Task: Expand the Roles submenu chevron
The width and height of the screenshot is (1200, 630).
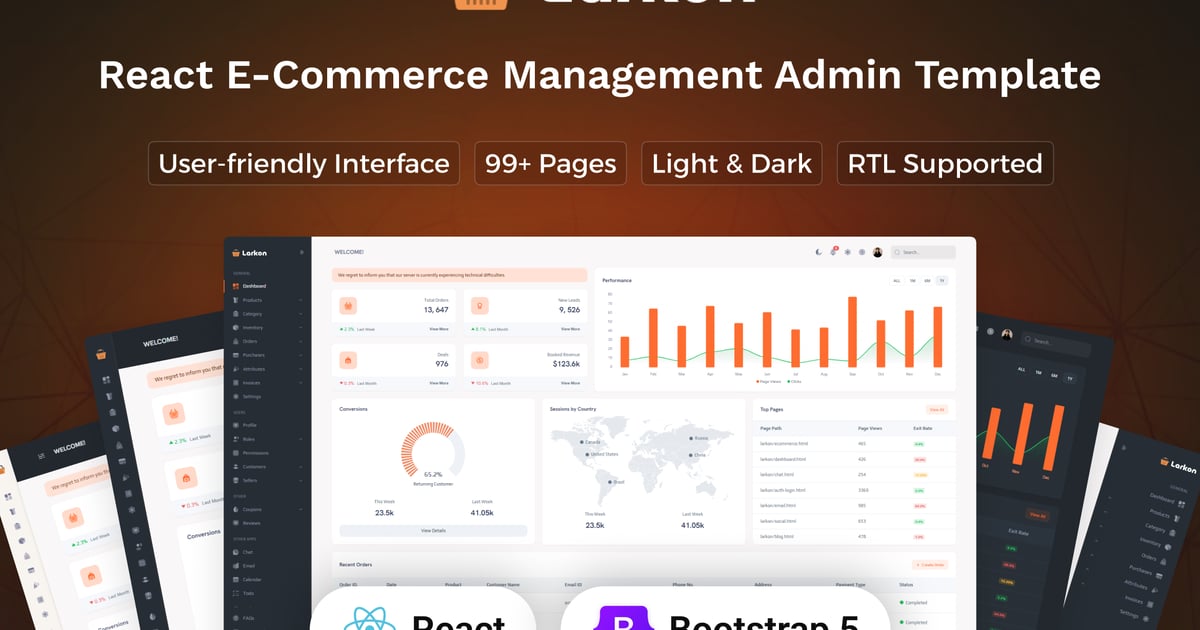Action: coord(300,439)
